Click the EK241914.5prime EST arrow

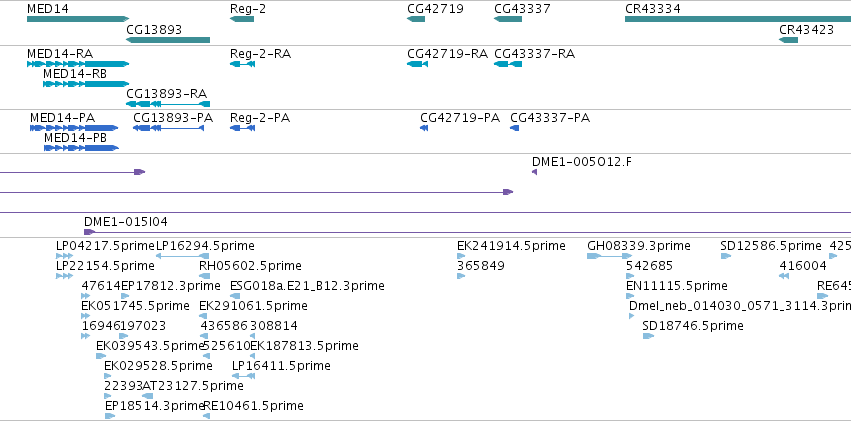[461, 256]
